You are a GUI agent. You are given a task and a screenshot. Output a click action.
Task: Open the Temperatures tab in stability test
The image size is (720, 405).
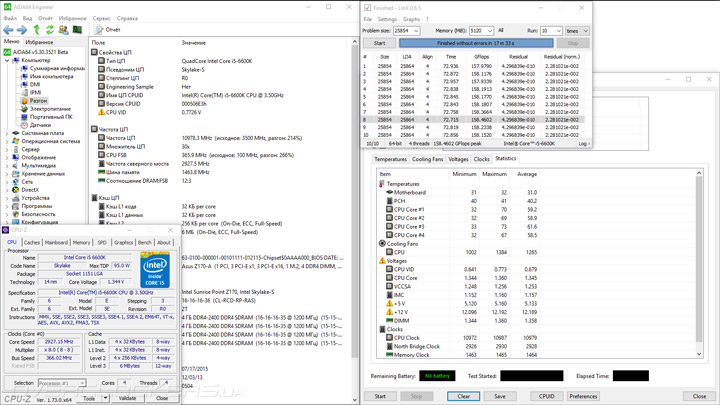click(390, 159)
